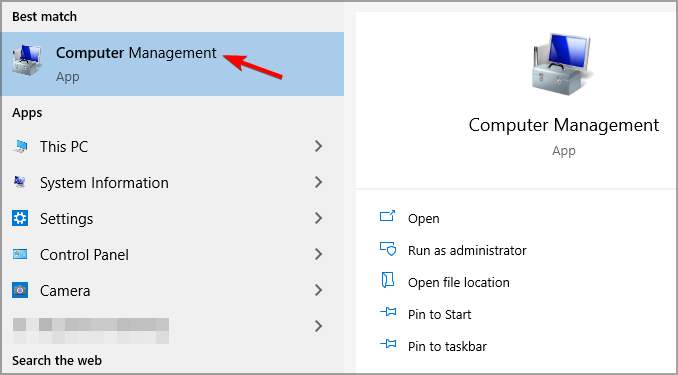The height and width of the screenshot is (375, 678).
Task: Click the Open file location folder icon
Action: 387,281
